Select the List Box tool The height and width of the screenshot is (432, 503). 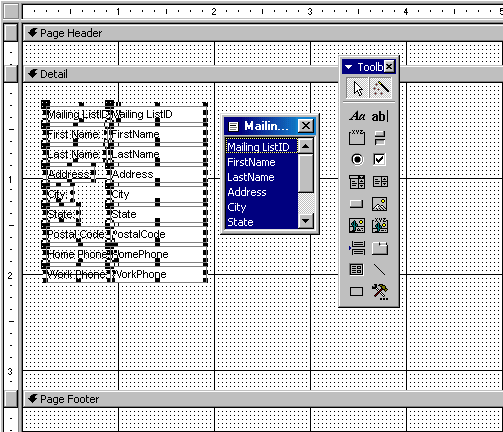tap(380, 182)
